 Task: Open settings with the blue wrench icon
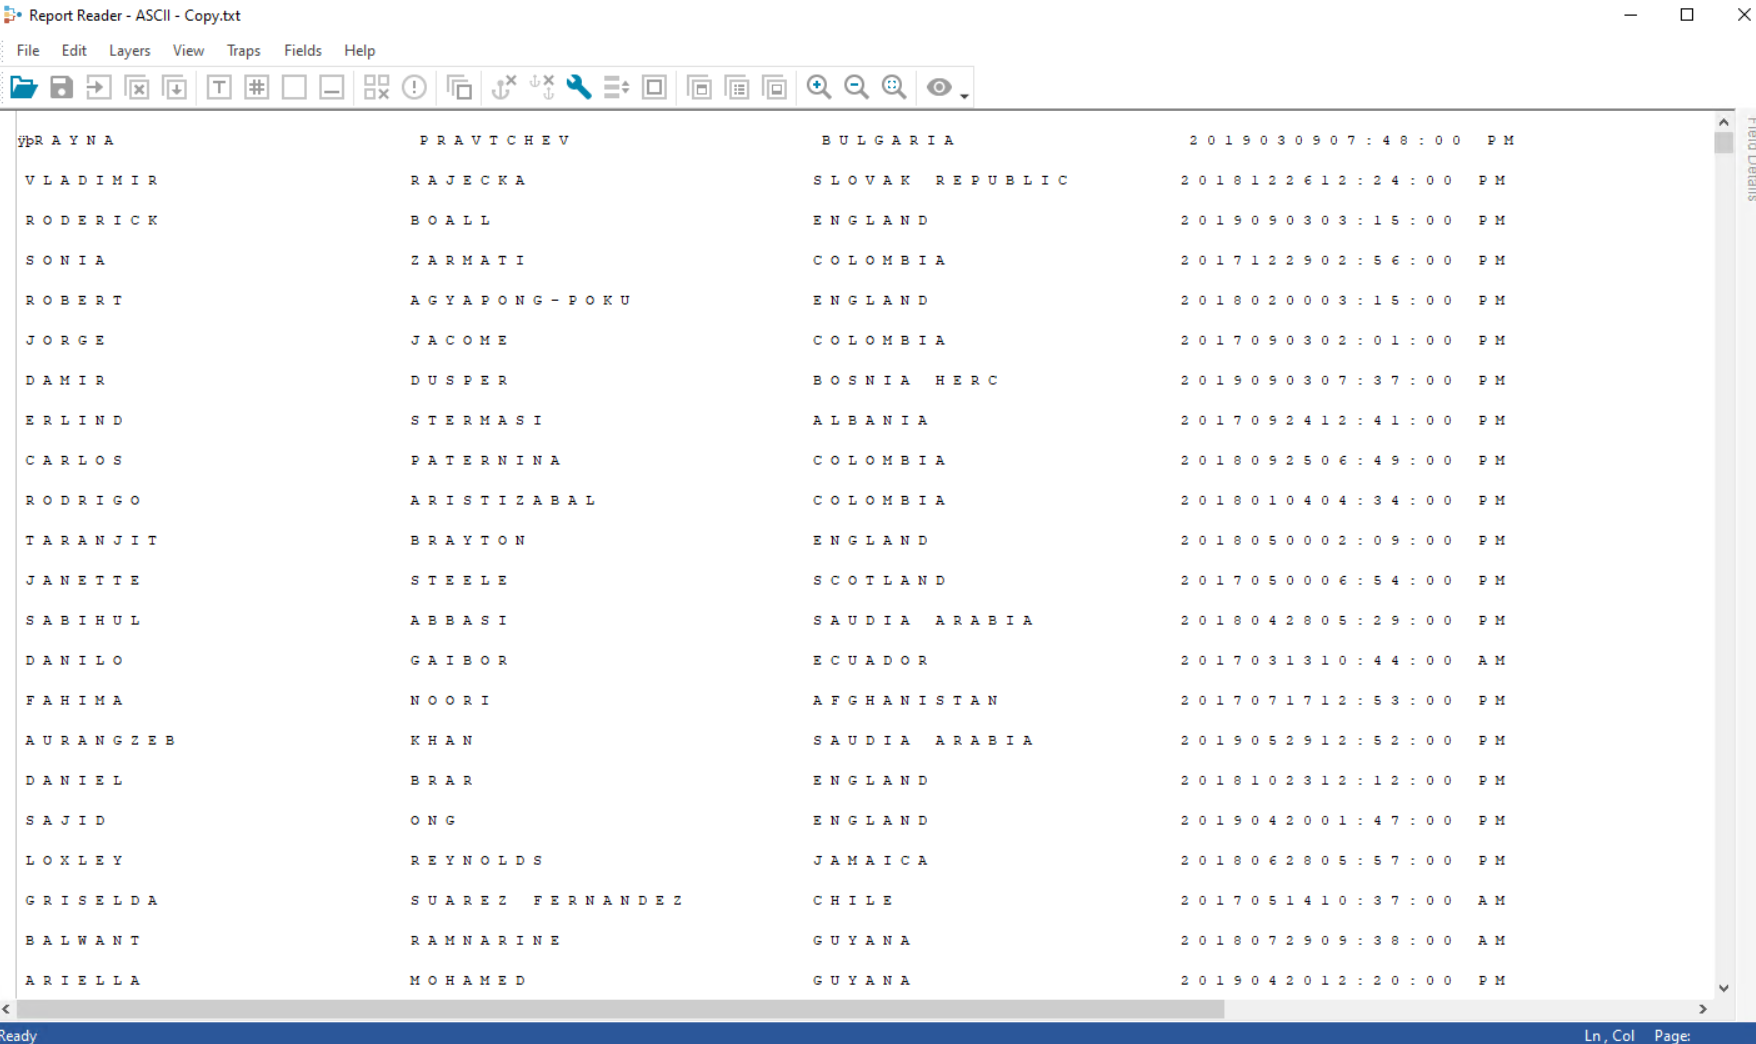pos(579,87)
